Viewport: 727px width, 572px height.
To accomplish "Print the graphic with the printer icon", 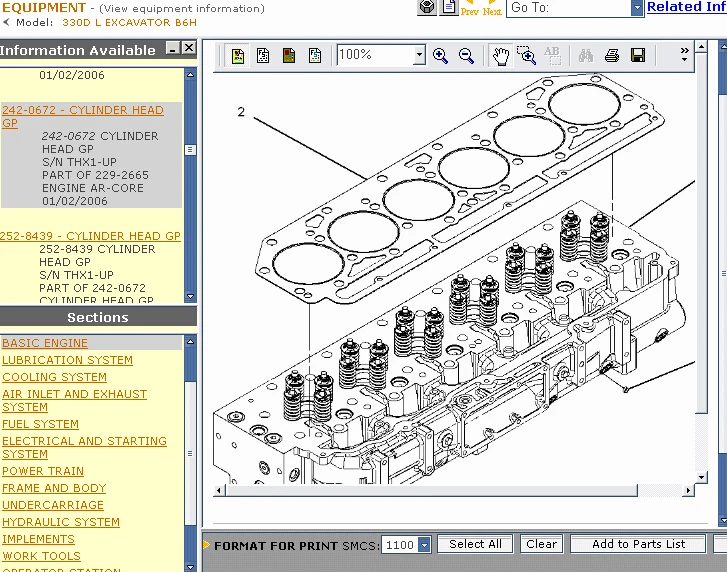I will (x=612, y=56).
